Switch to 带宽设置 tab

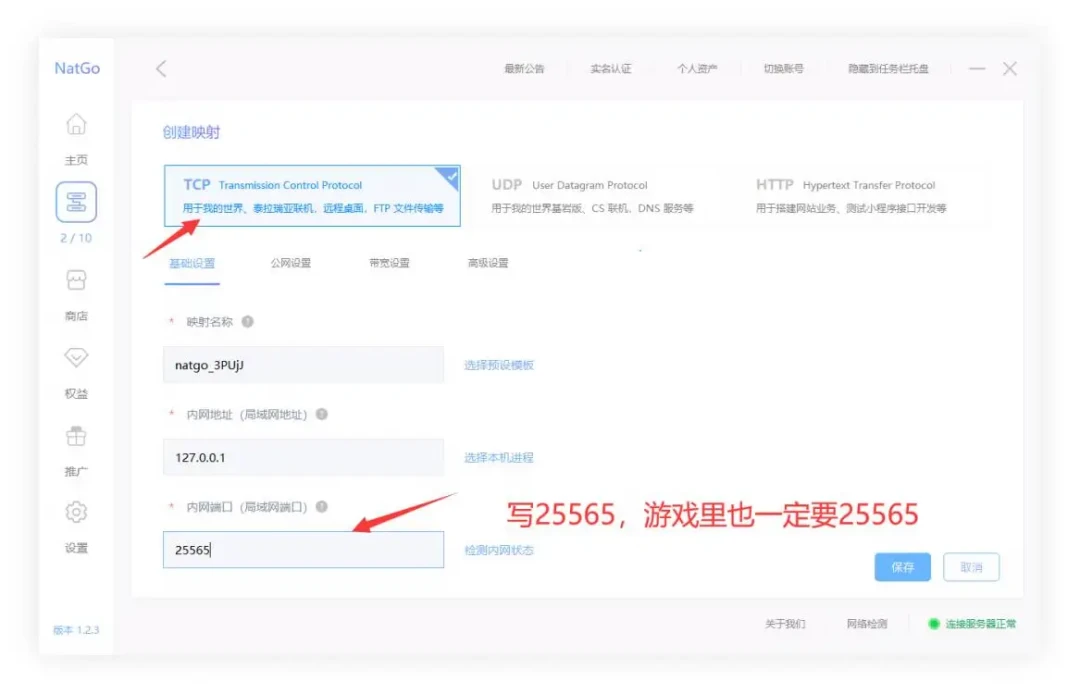point(389,263)
